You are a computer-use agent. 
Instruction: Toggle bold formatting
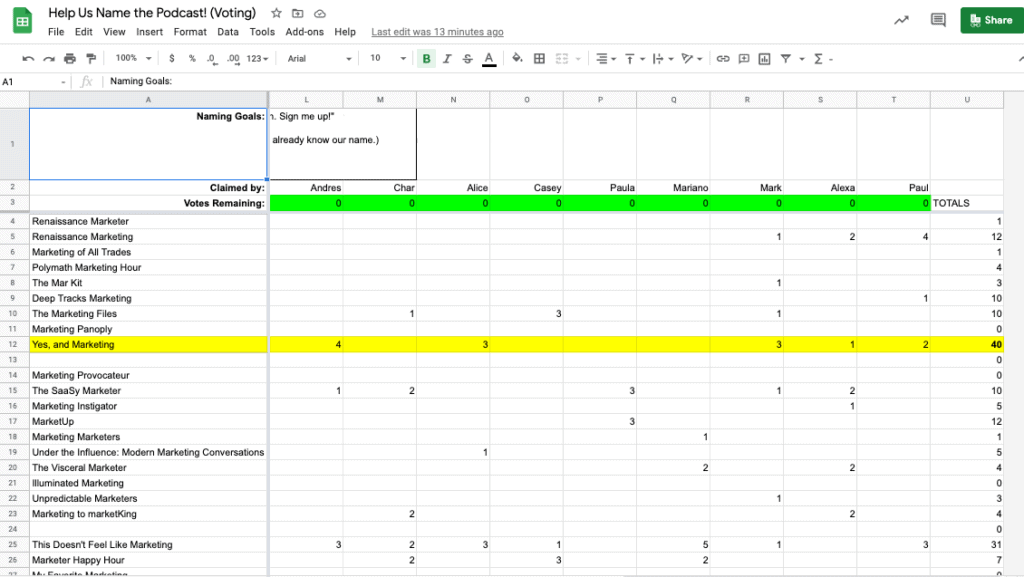click(427, 59)
